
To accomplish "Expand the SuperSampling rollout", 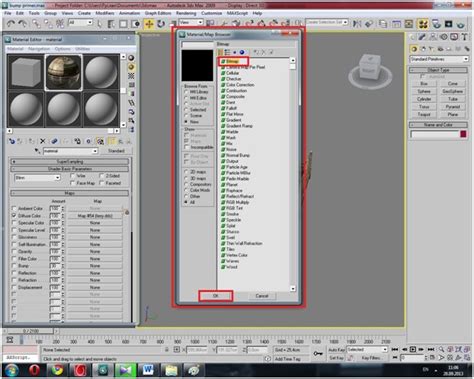I will 70,162.
